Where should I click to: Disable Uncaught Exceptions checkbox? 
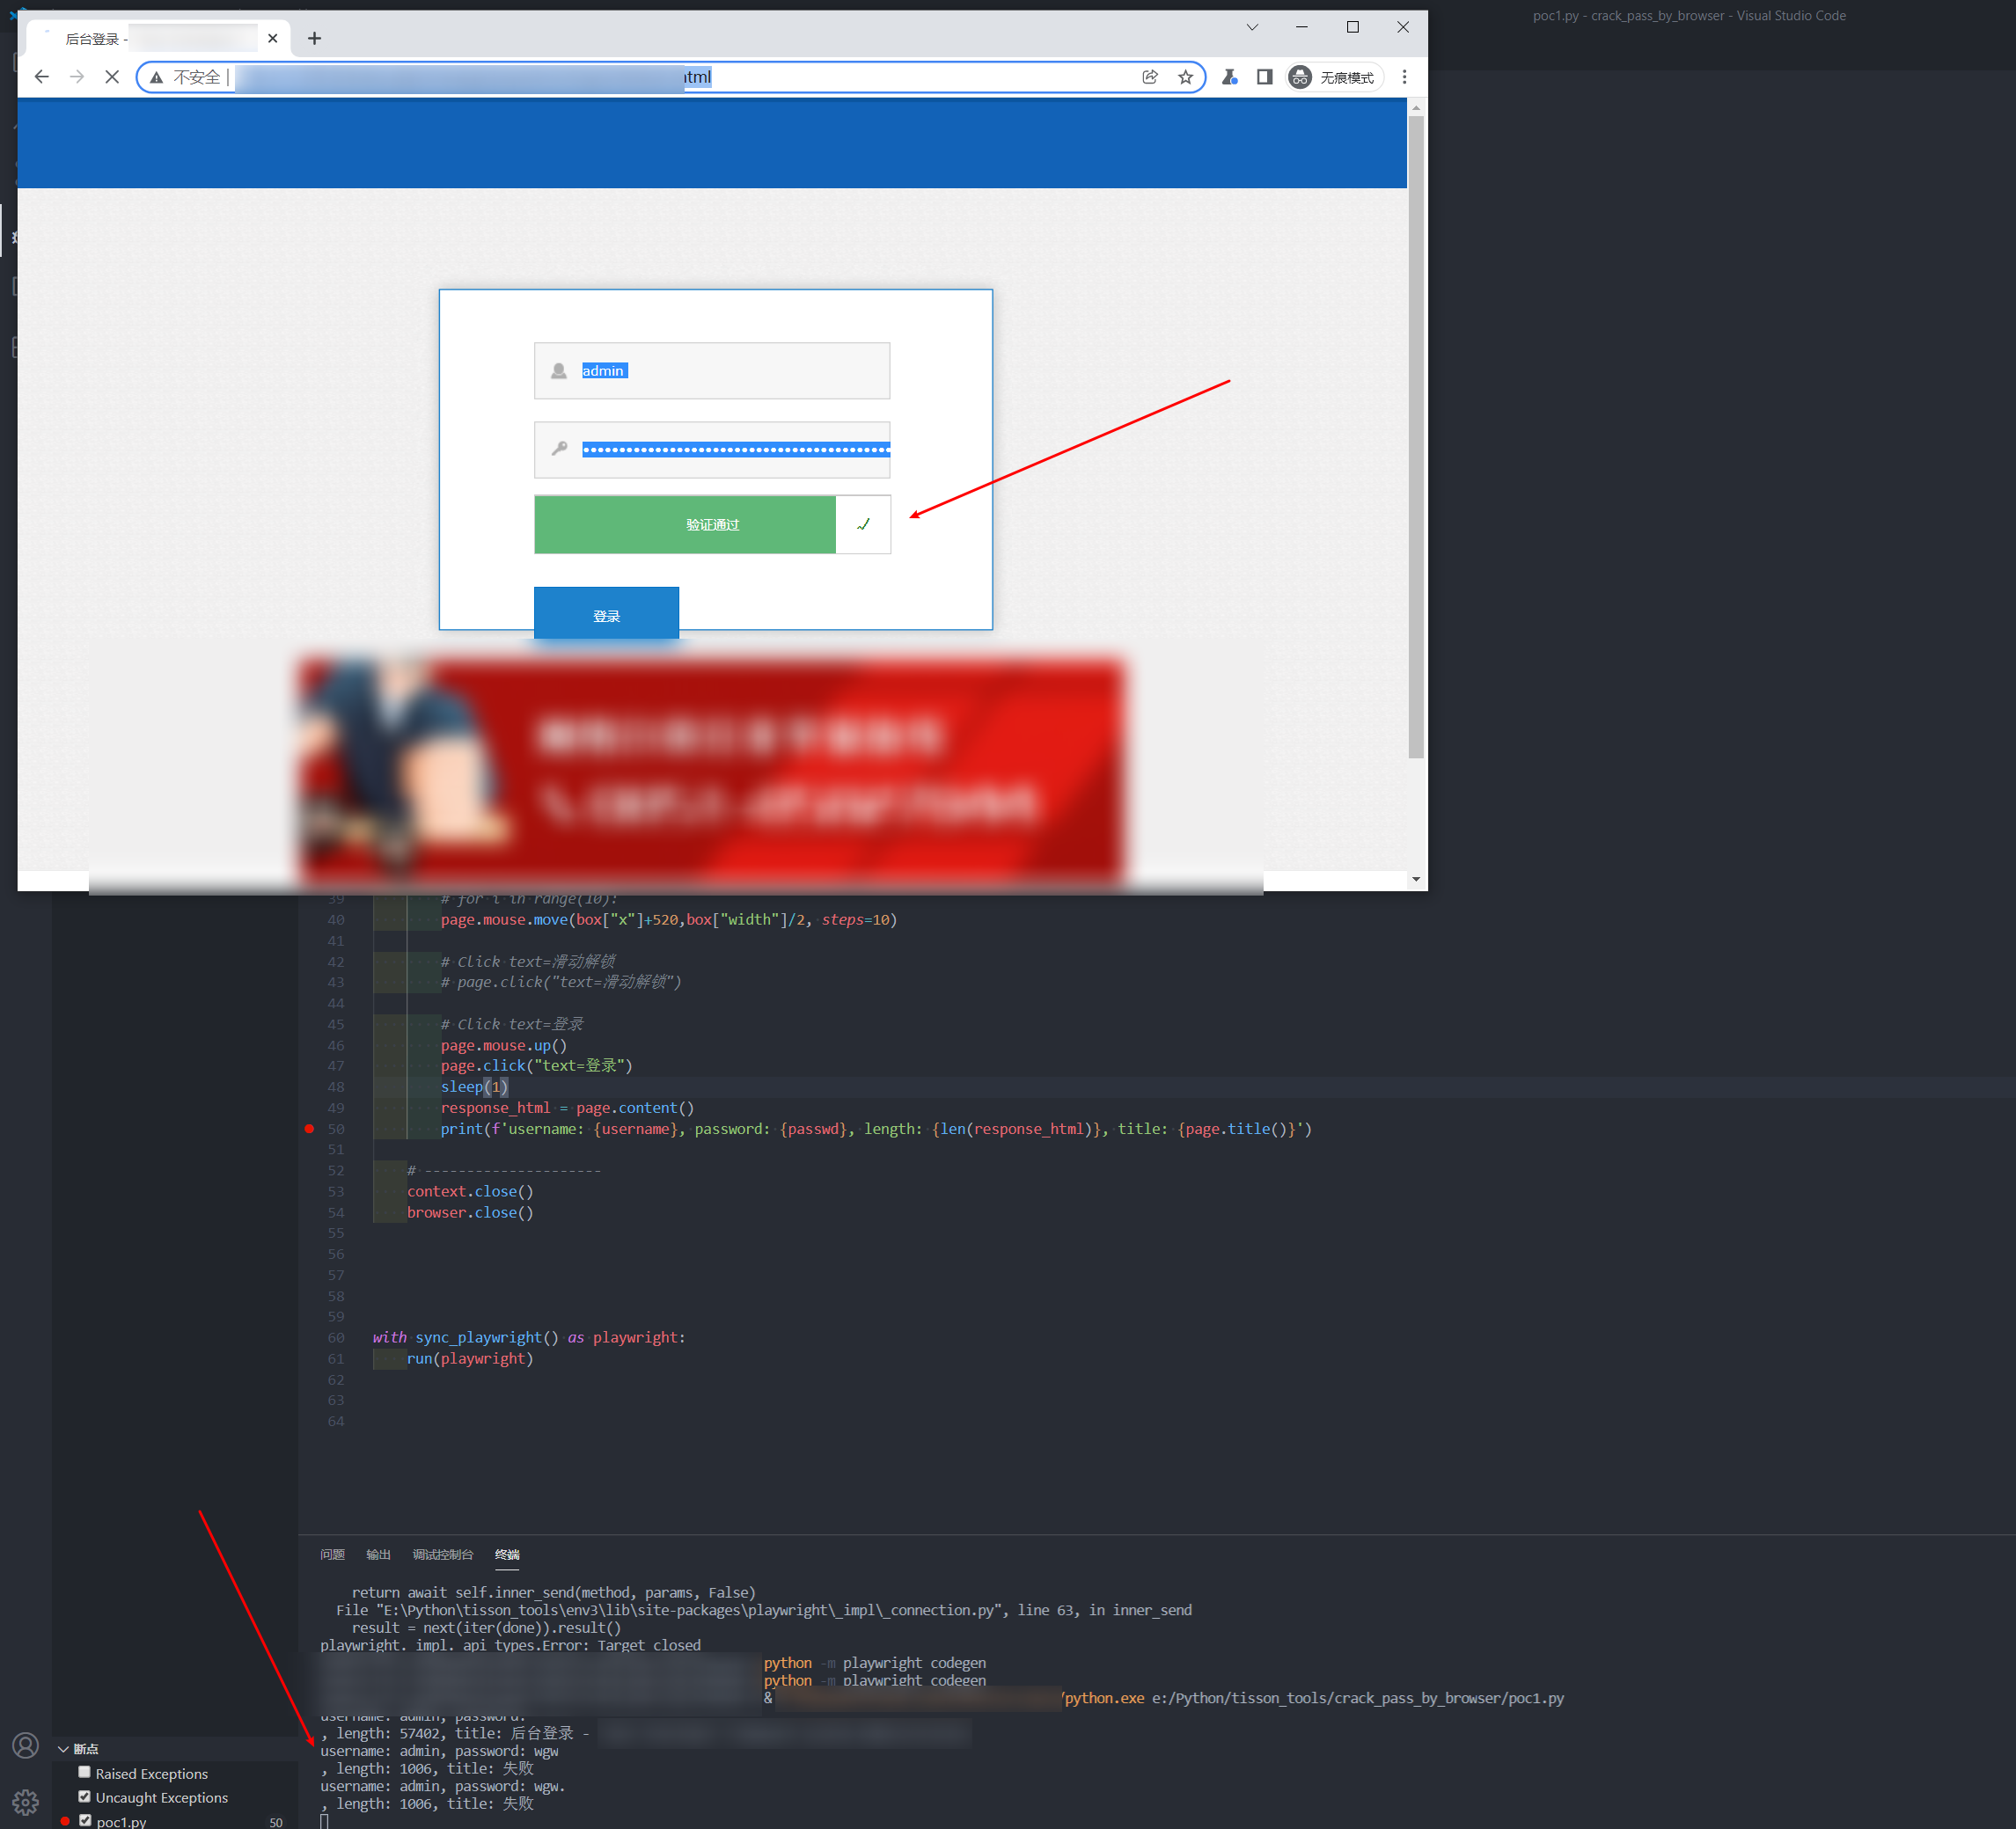point(85,1796)
